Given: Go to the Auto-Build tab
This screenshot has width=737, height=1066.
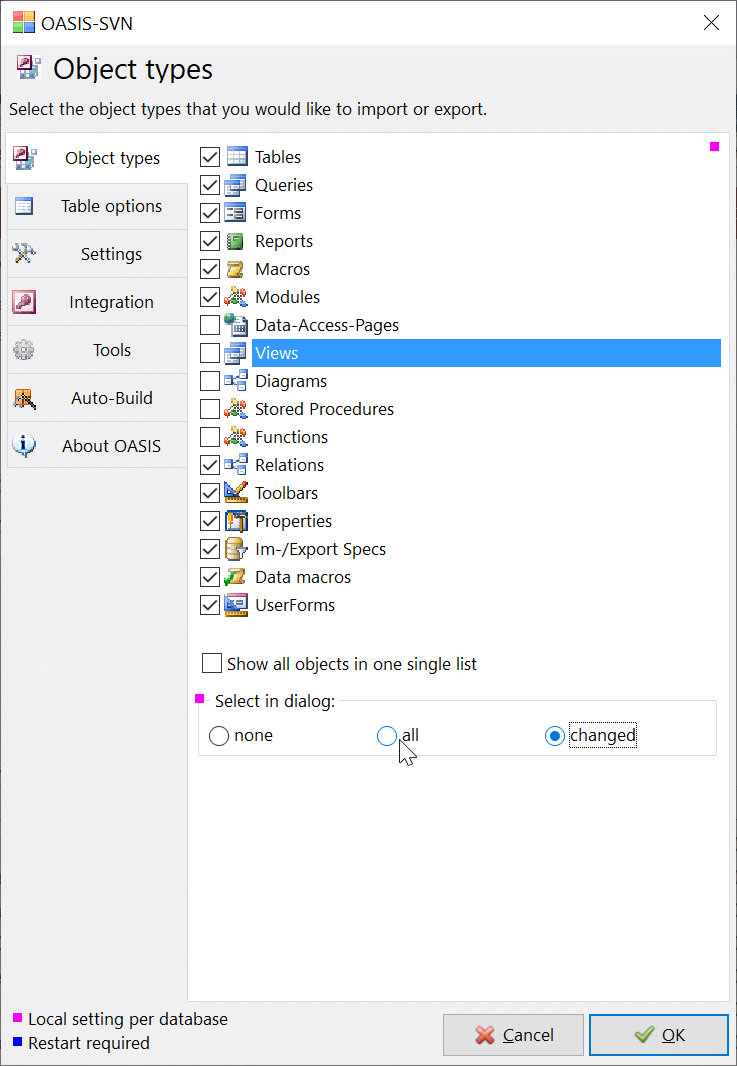Looking at the screenshot, I should (97, 398).
